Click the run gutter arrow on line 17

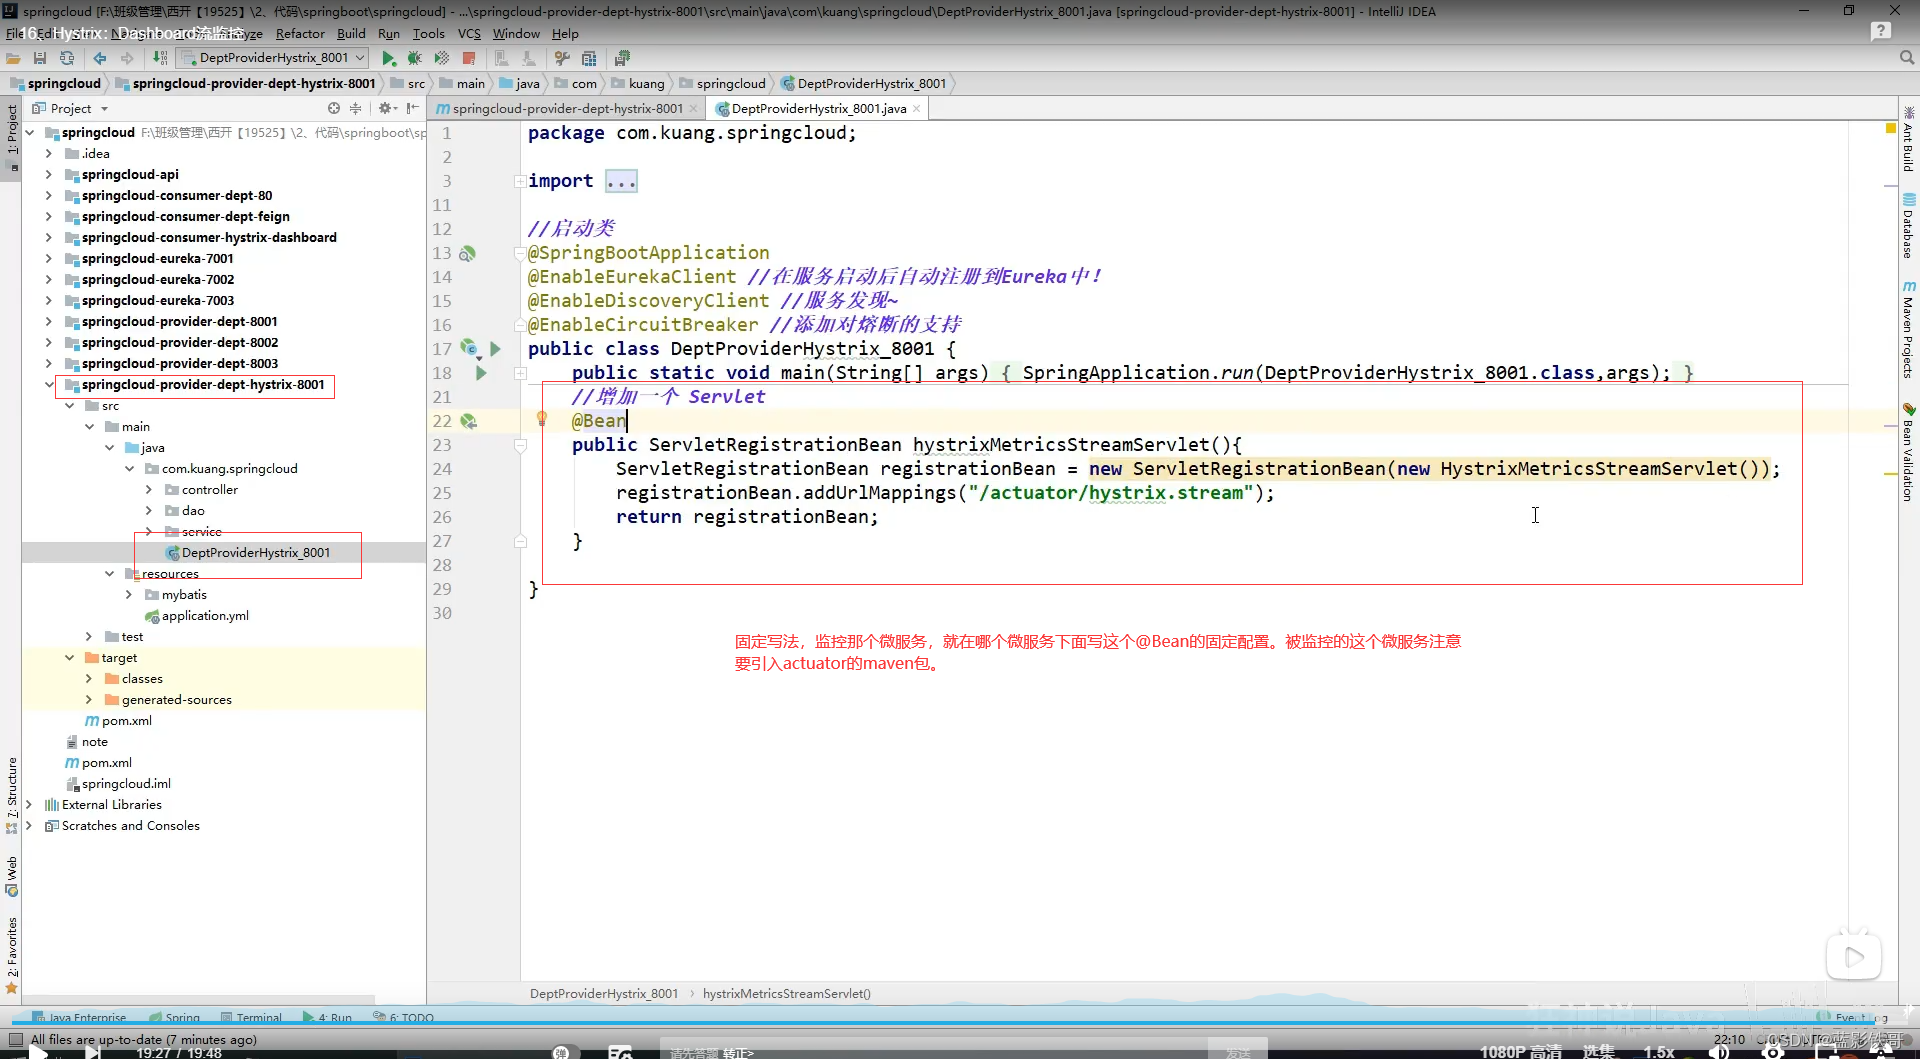pos(495,349)
